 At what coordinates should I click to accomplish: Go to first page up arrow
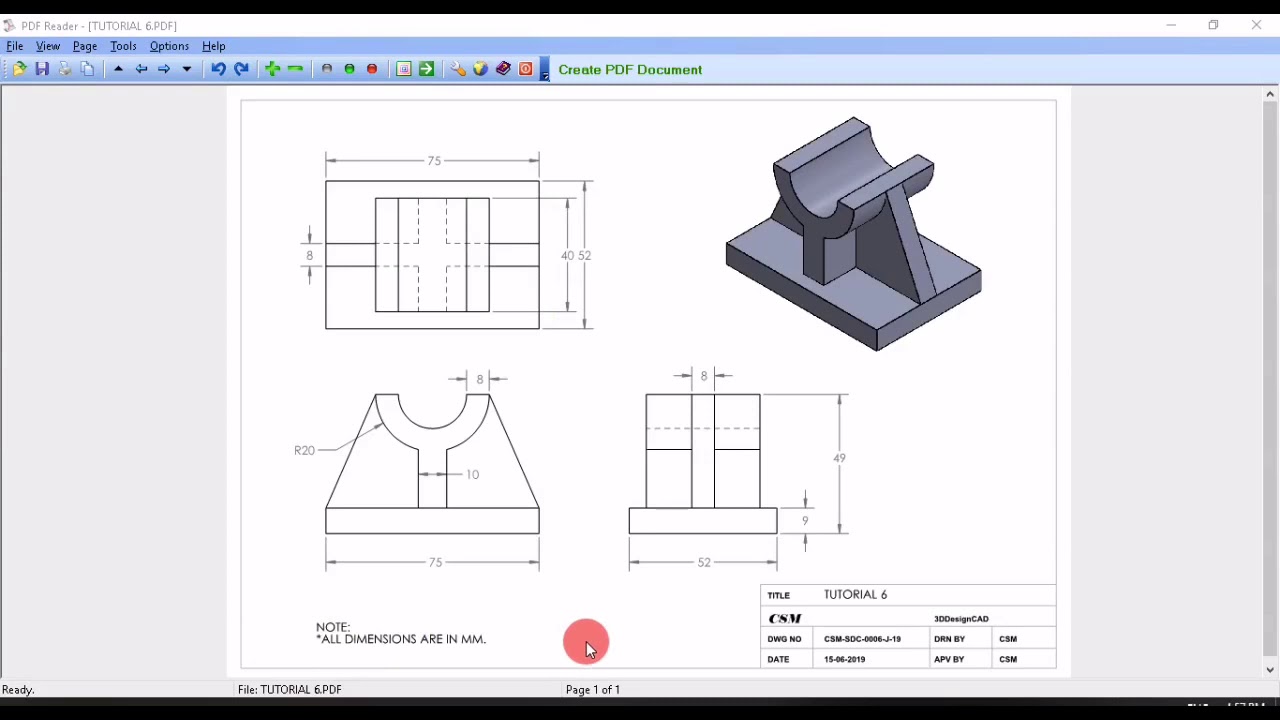coord(118,69)
